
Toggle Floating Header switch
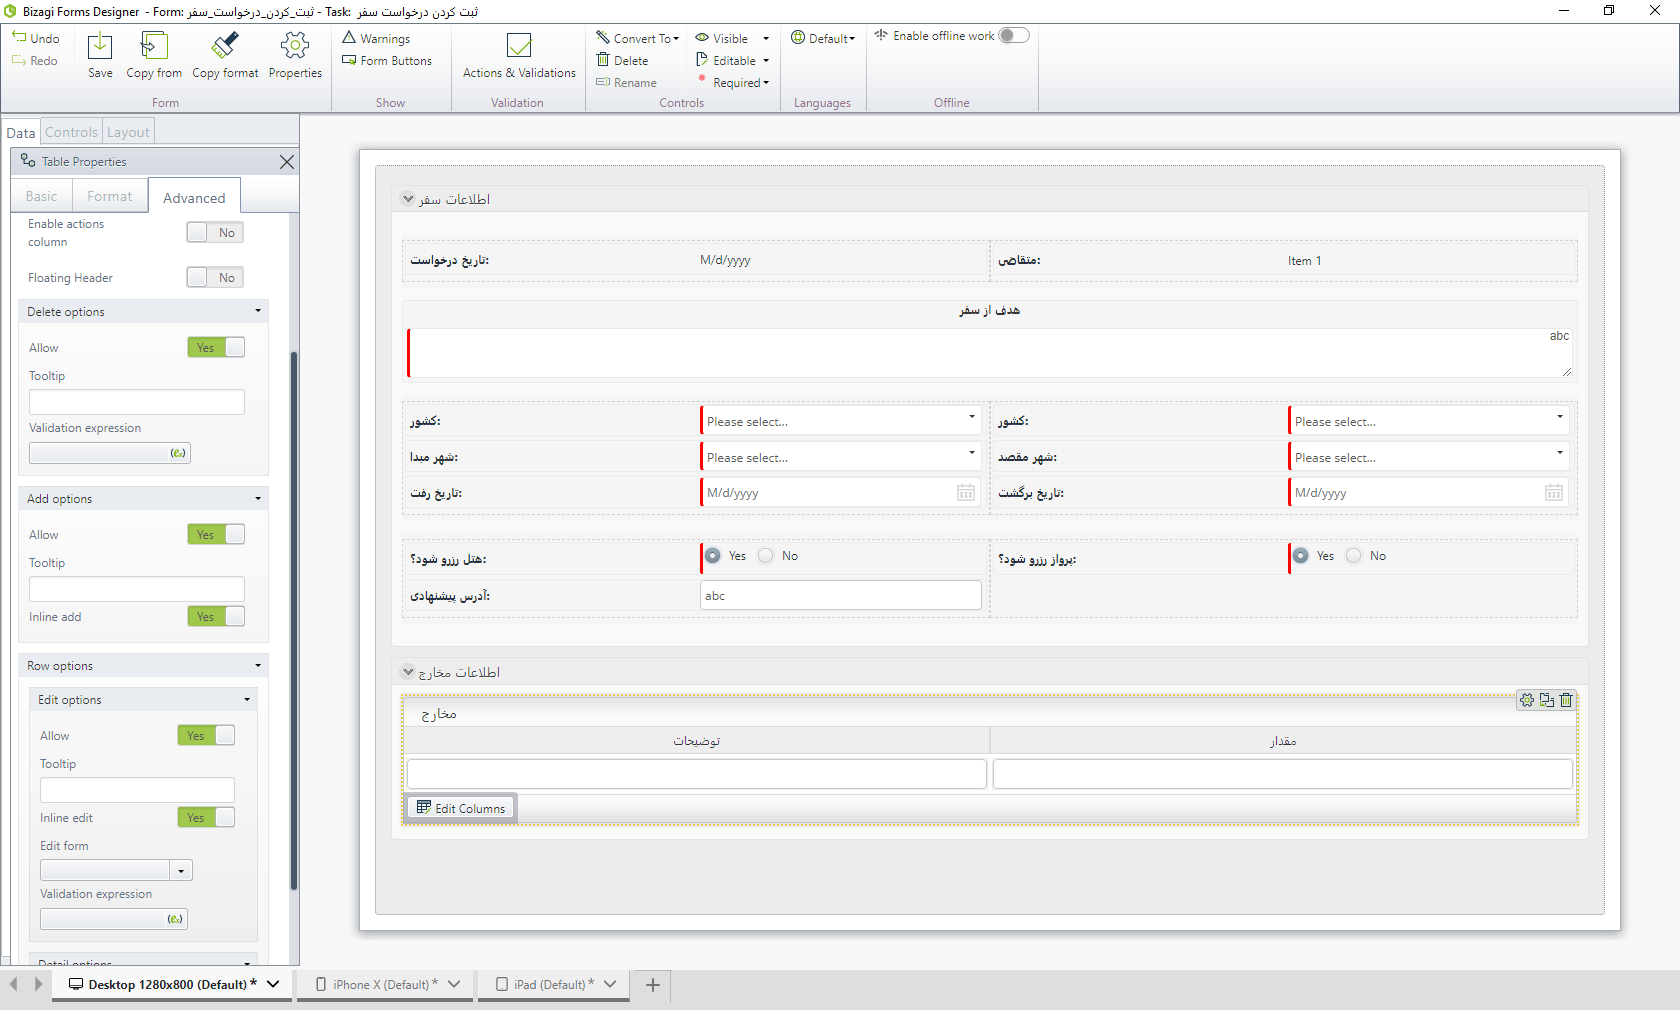click(x=215, y=277)
